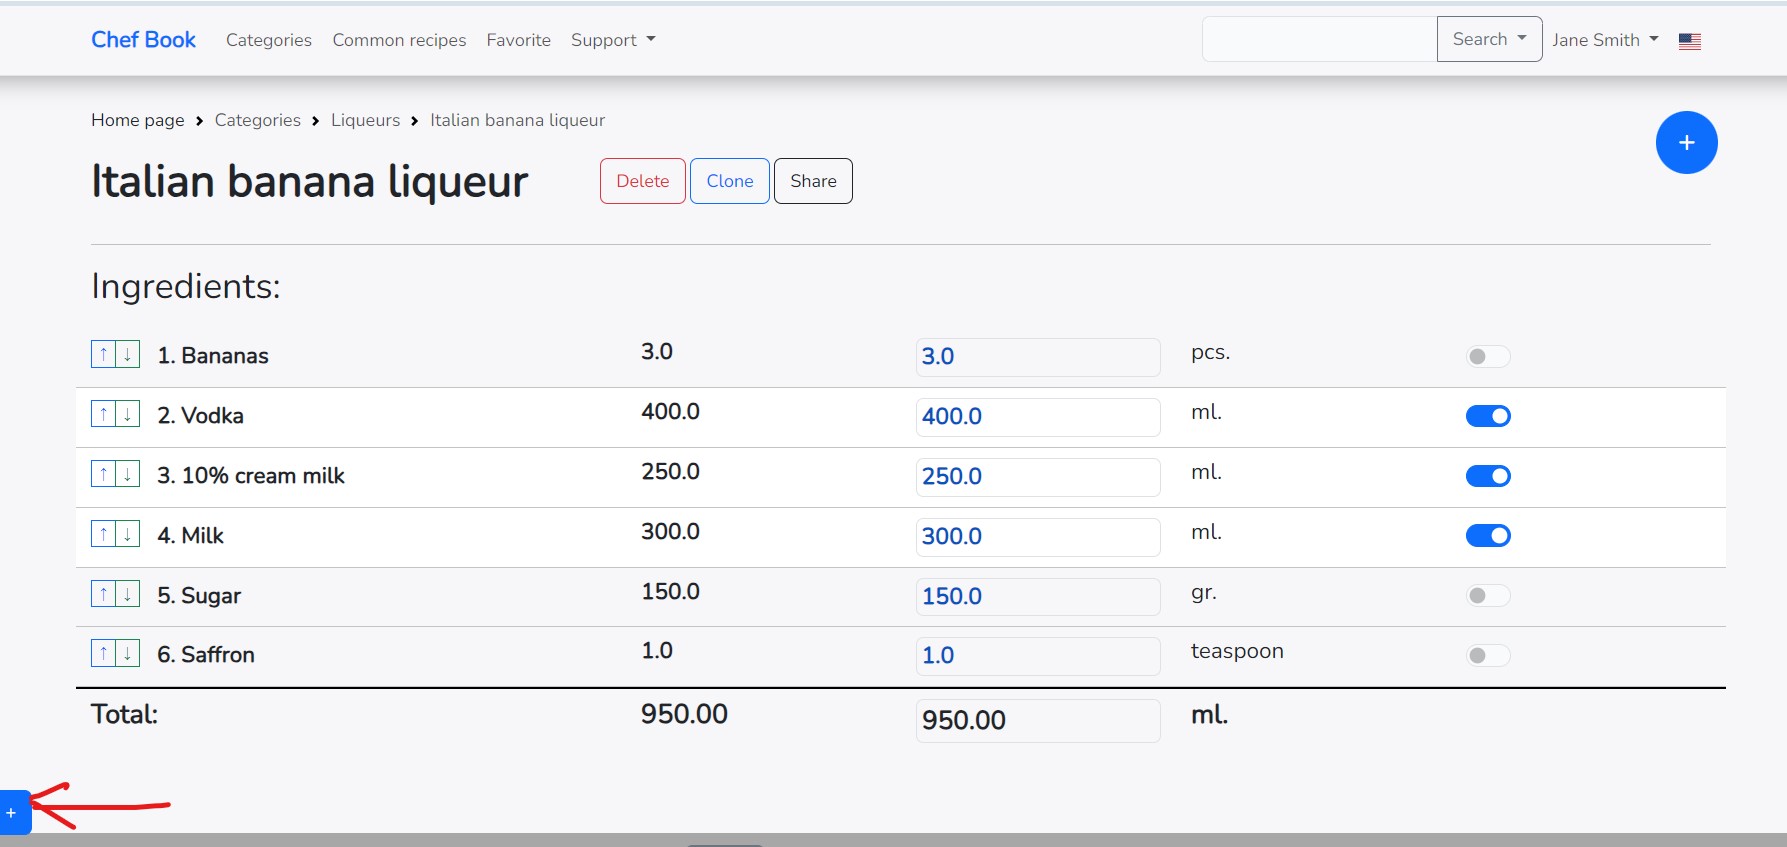
Task: Move Saffron down with arrow icon
Action: coord(128,654)
